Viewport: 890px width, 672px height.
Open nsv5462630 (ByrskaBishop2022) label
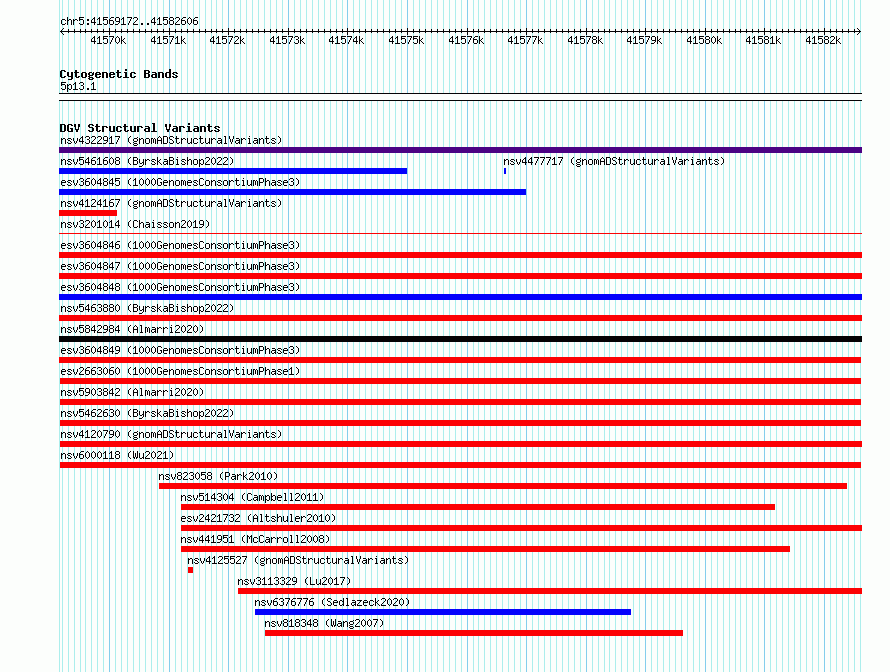147,413
